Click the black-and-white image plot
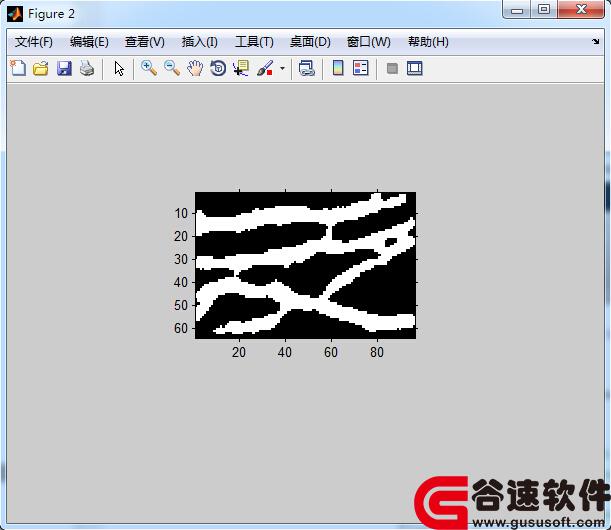Image resolution: width=611 pixels, height=530 pixels. [306, 265]
